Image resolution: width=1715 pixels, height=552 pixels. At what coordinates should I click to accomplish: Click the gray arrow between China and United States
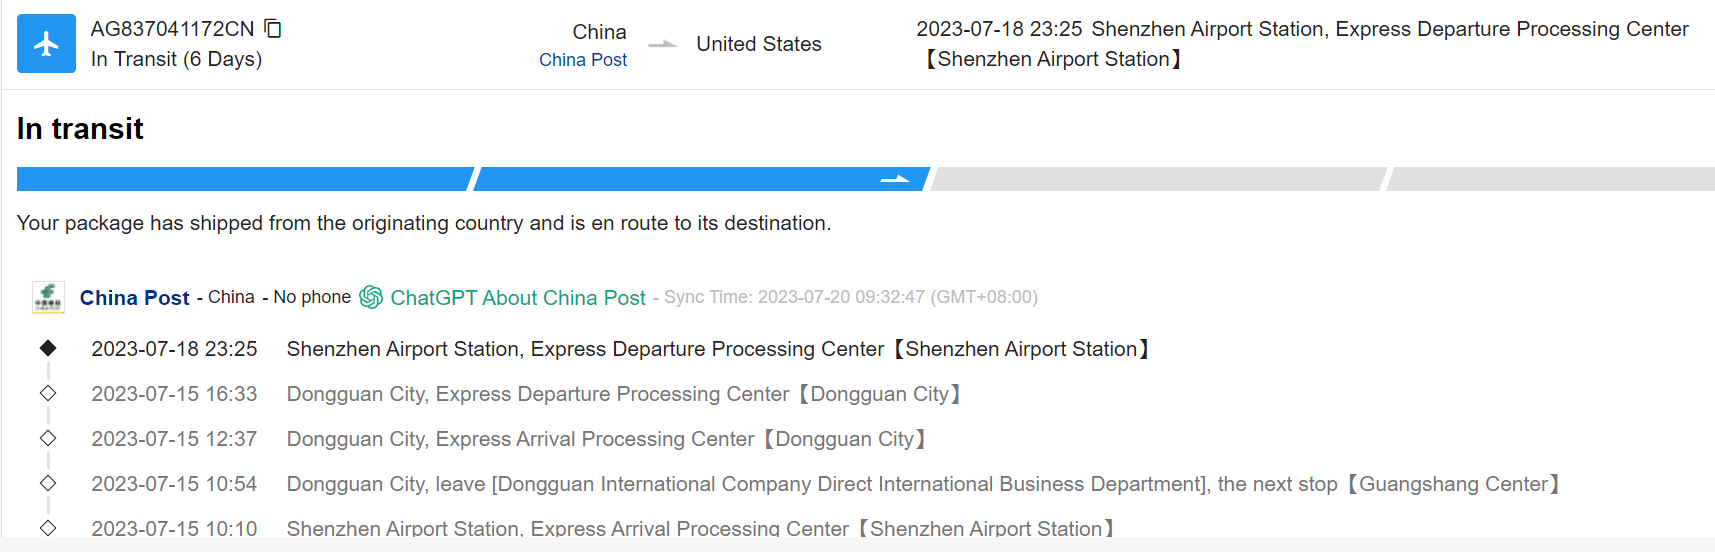click(662, 45)
